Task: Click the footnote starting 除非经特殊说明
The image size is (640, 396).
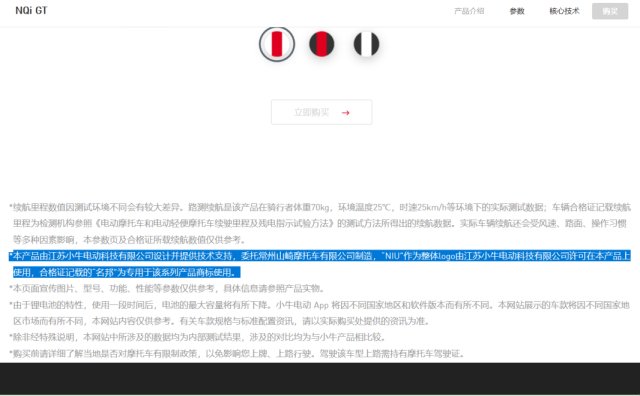Action: tap(197, 337)
